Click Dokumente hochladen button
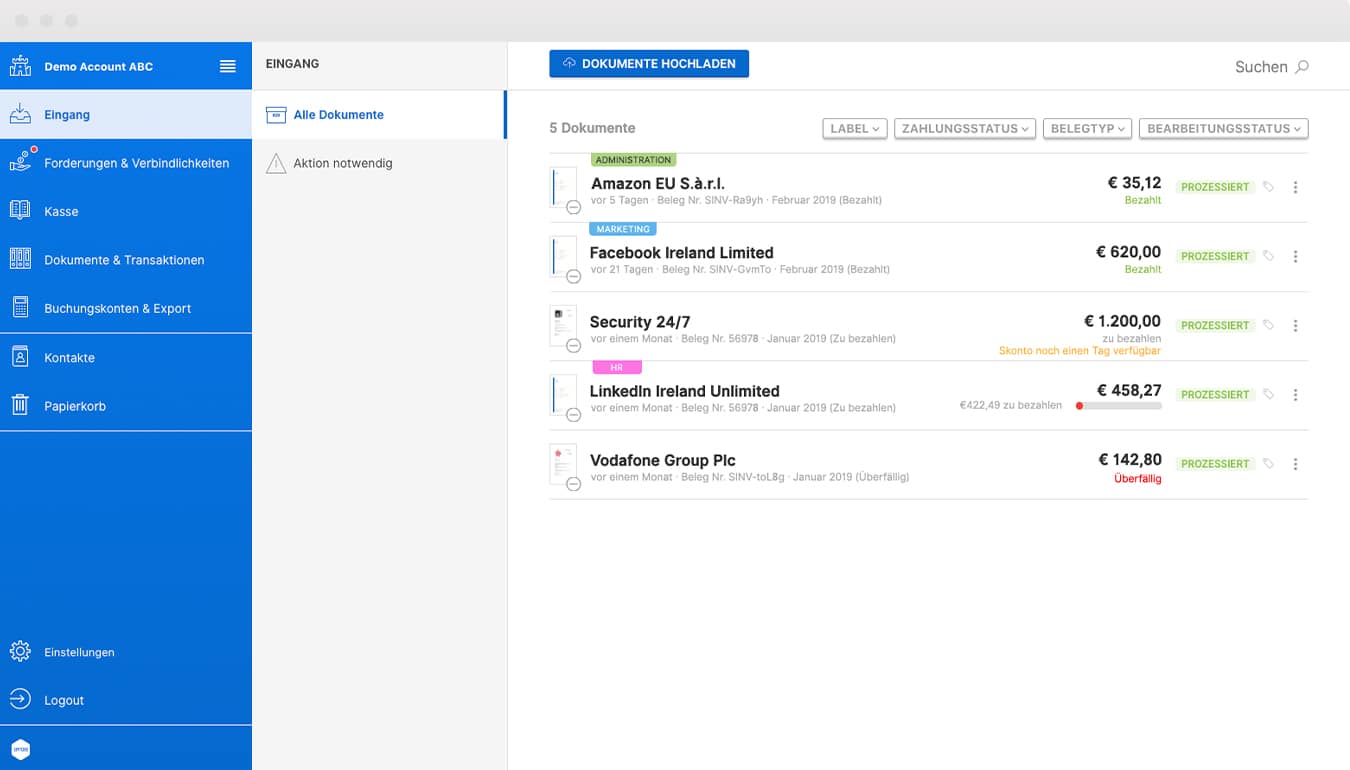Image resolution: width=1350 pixels, height=770 pixels. tap(649, 64)
